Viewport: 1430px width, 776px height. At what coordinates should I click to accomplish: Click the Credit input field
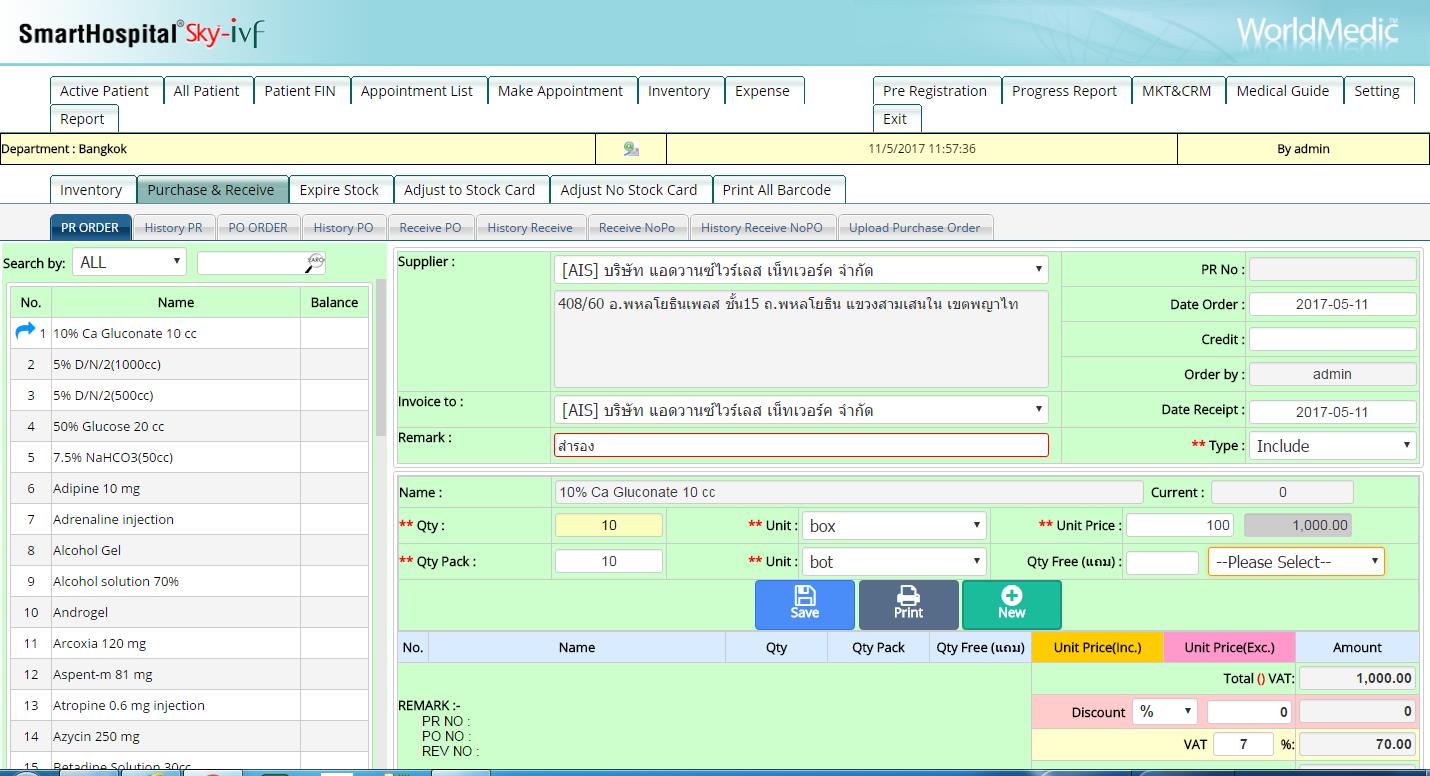pyautogui.click(x=1332, y=339)
